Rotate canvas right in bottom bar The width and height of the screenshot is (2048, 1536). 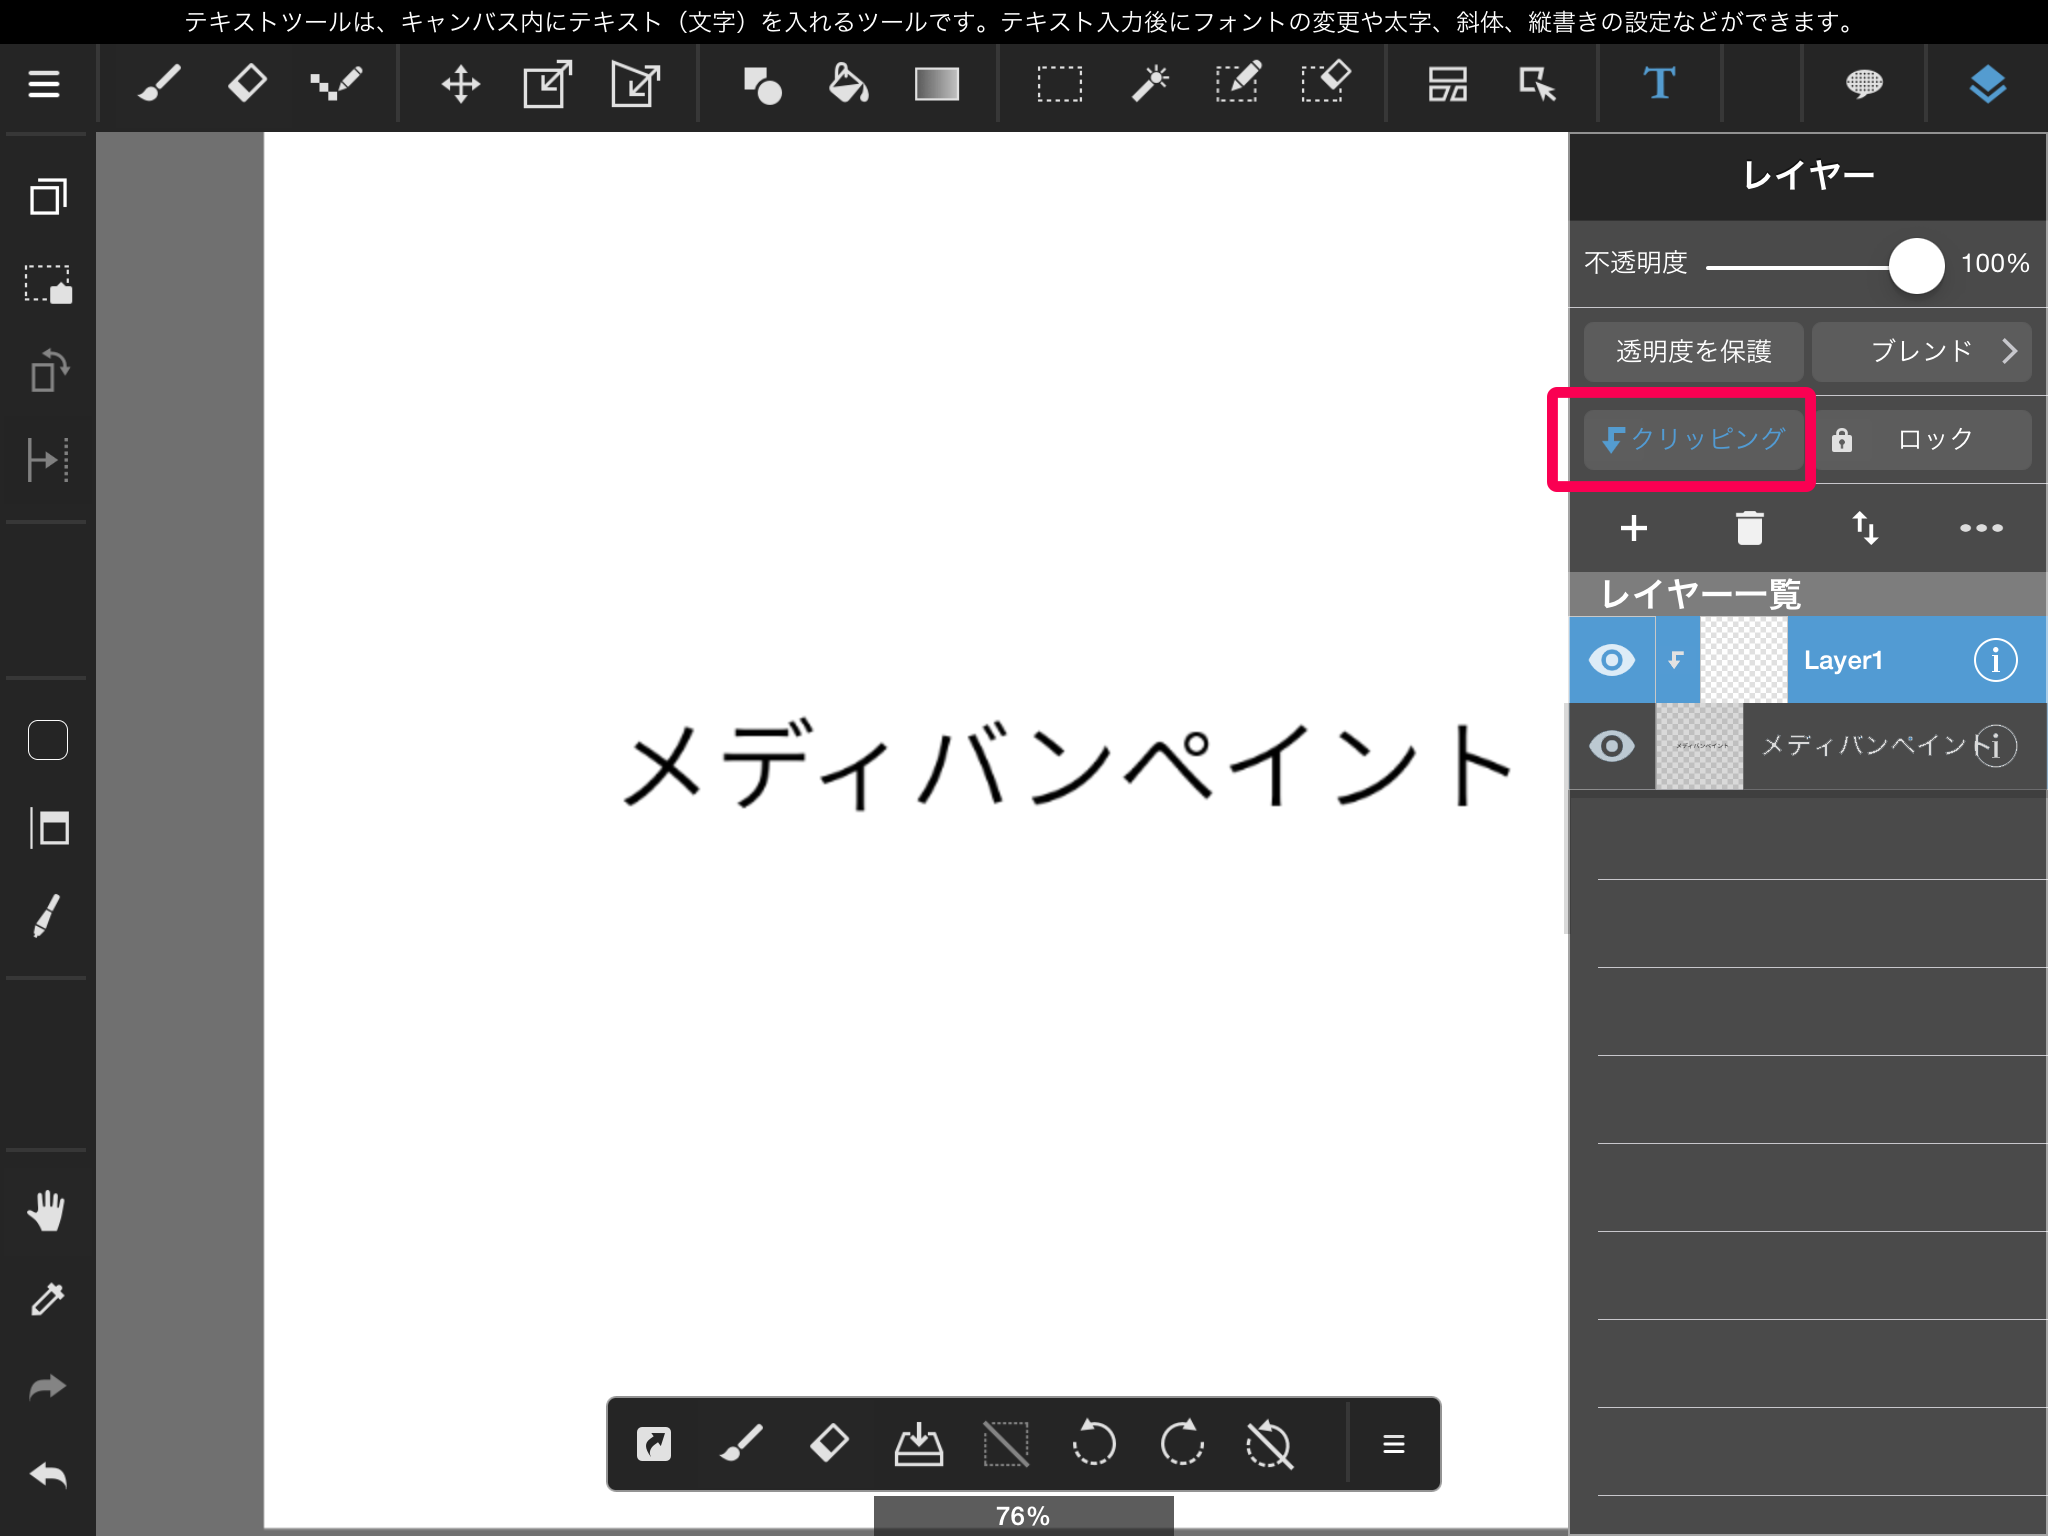coord(1182,1444)
